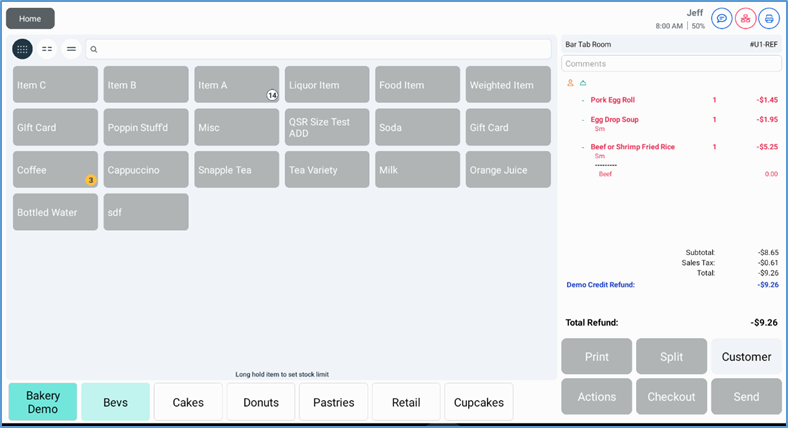788x428 pixels.
Task: Click the orange guest person icon
Action: tap(570, 82)
